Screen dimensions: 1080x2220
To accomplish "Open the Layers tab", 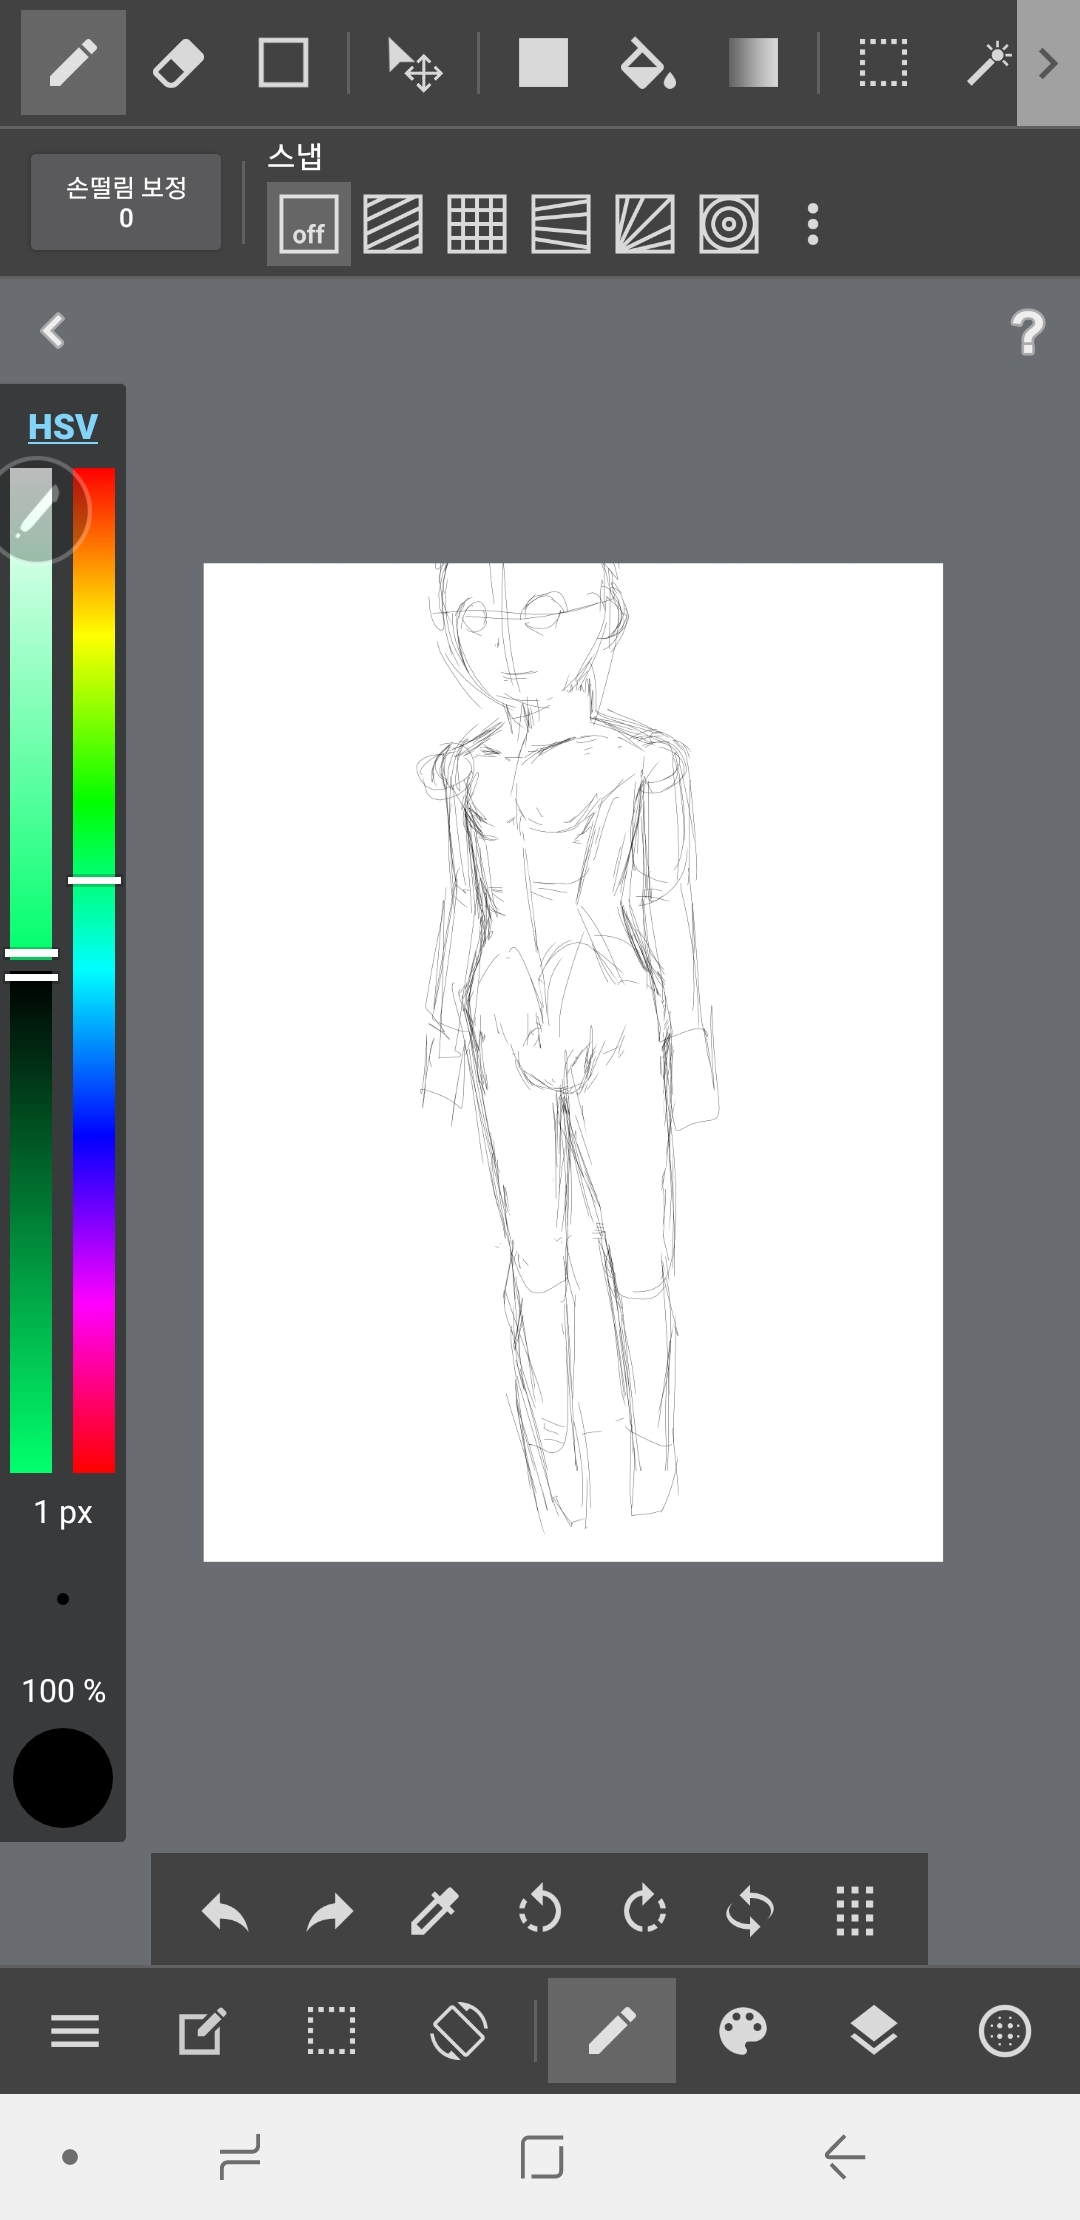I will pos(874,2031).
